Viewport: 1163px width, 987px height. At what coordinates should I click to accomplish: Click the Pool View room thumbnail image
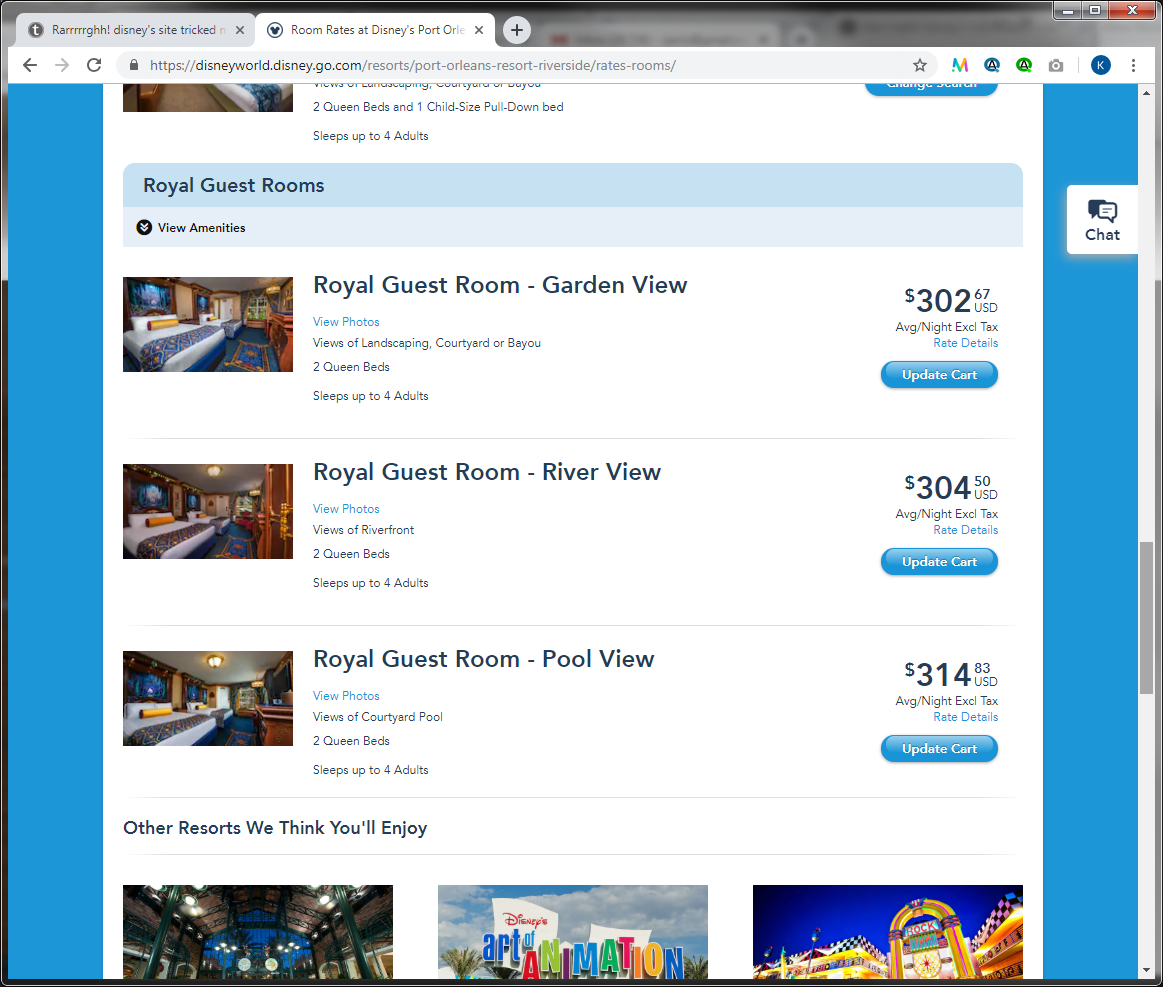pyautogui.click(x=208, y=698)
